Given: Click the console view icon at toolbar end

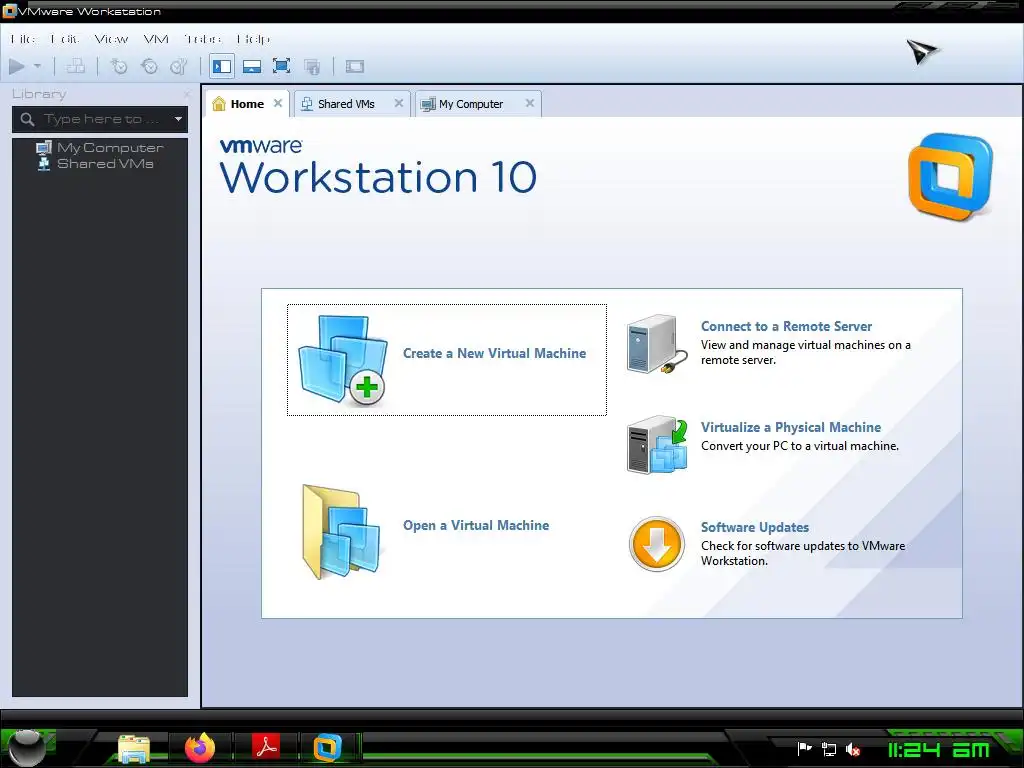Looking at the screenshot, I should 355,66.
